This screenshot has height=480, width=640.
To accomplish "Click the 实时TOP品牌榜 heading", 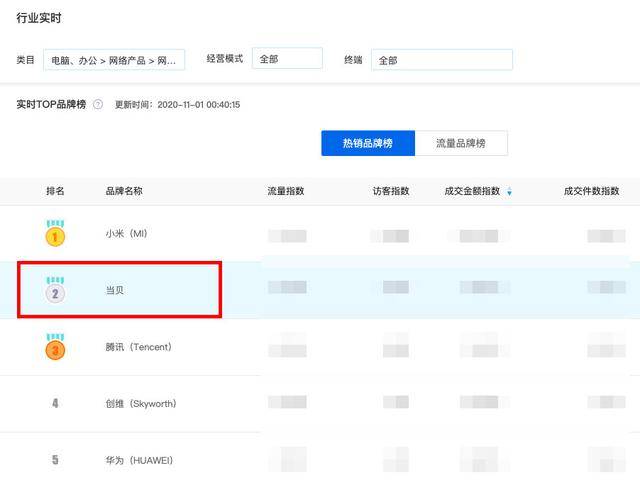I will pyautogui.click(x=51, y=104).
